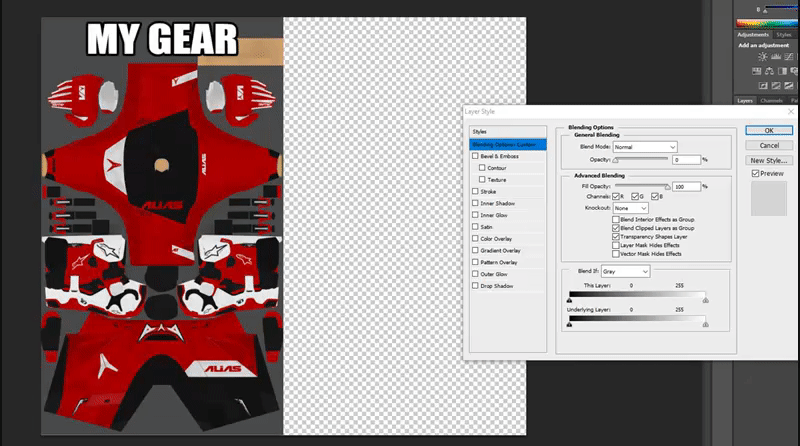Click the Opacity slider handle
Viewport: 800px width, 446px height.
616,161
